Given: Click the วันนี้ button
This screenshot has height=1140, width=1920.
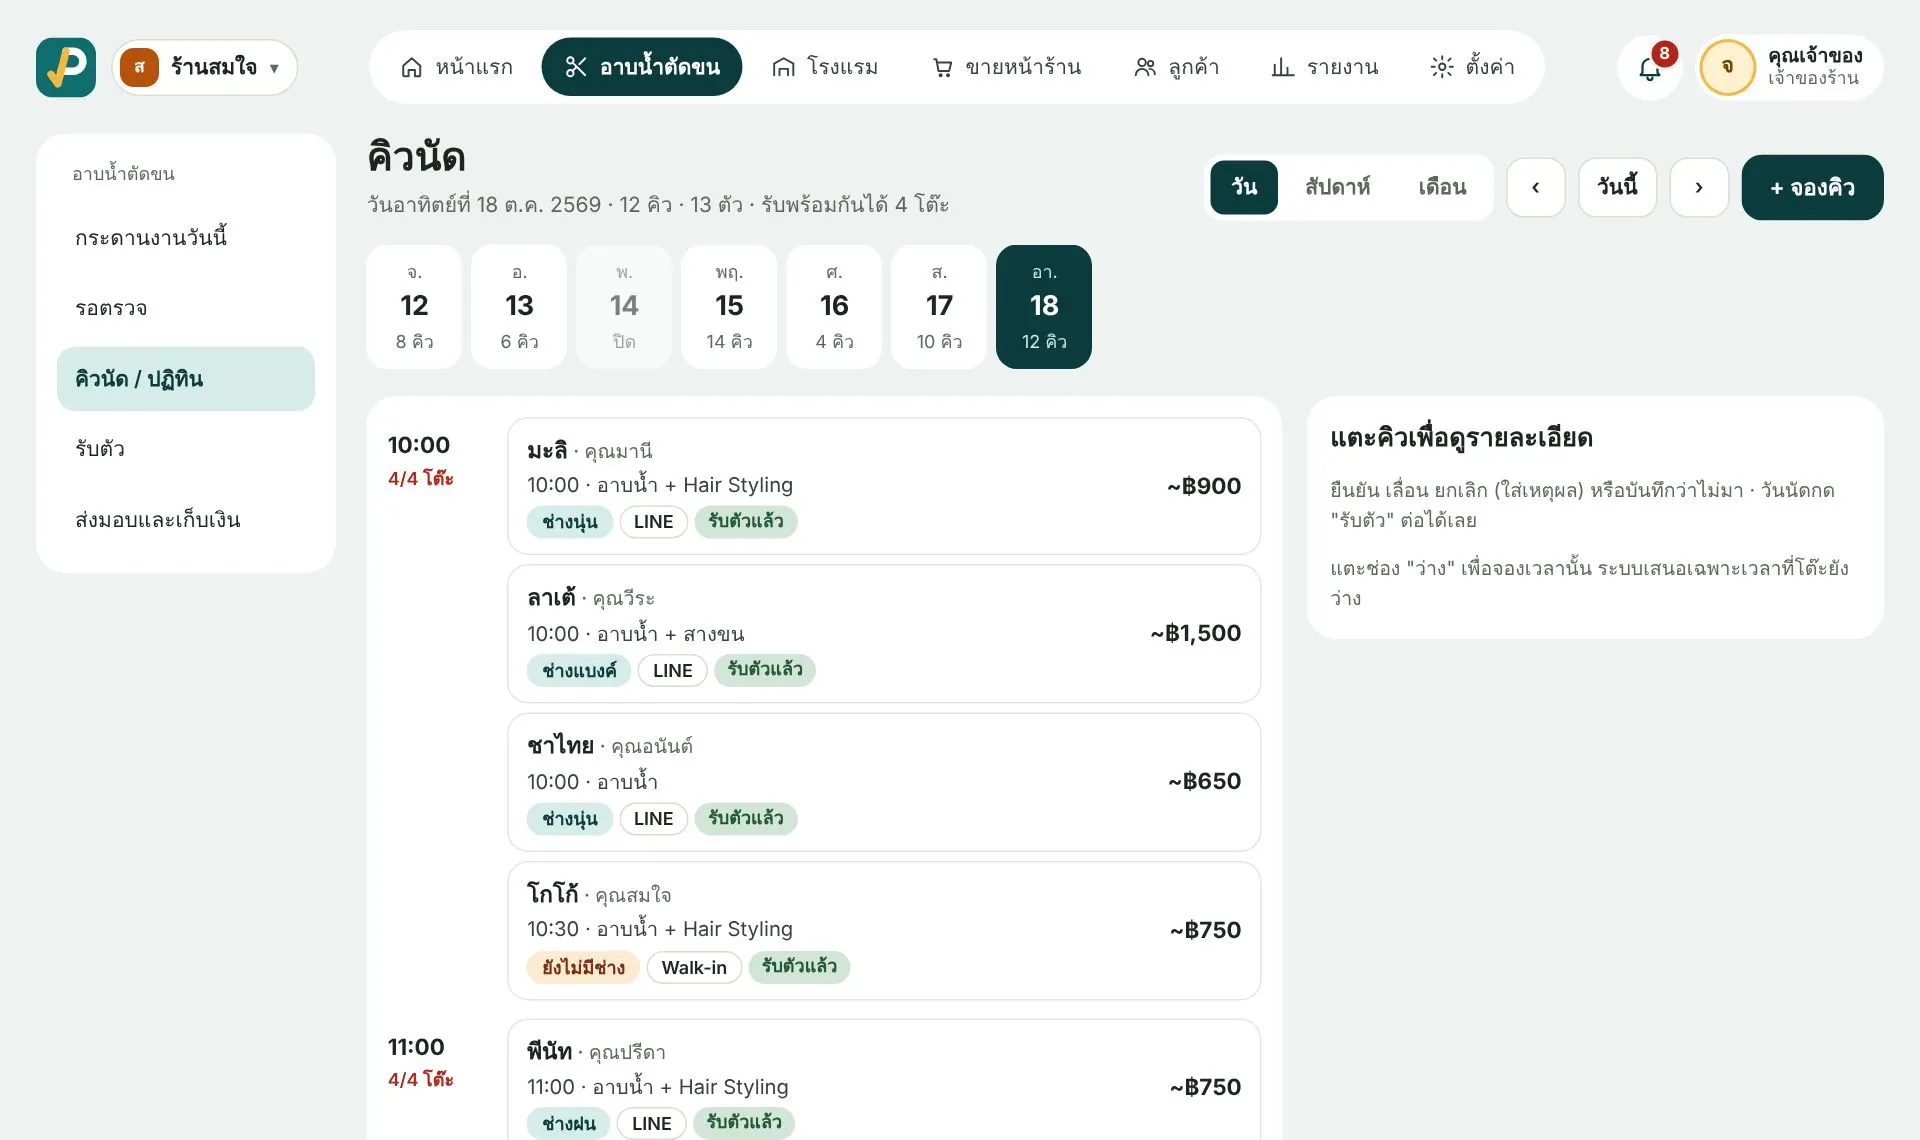Looking at the screenshot, I should [x=1617, y=187].
